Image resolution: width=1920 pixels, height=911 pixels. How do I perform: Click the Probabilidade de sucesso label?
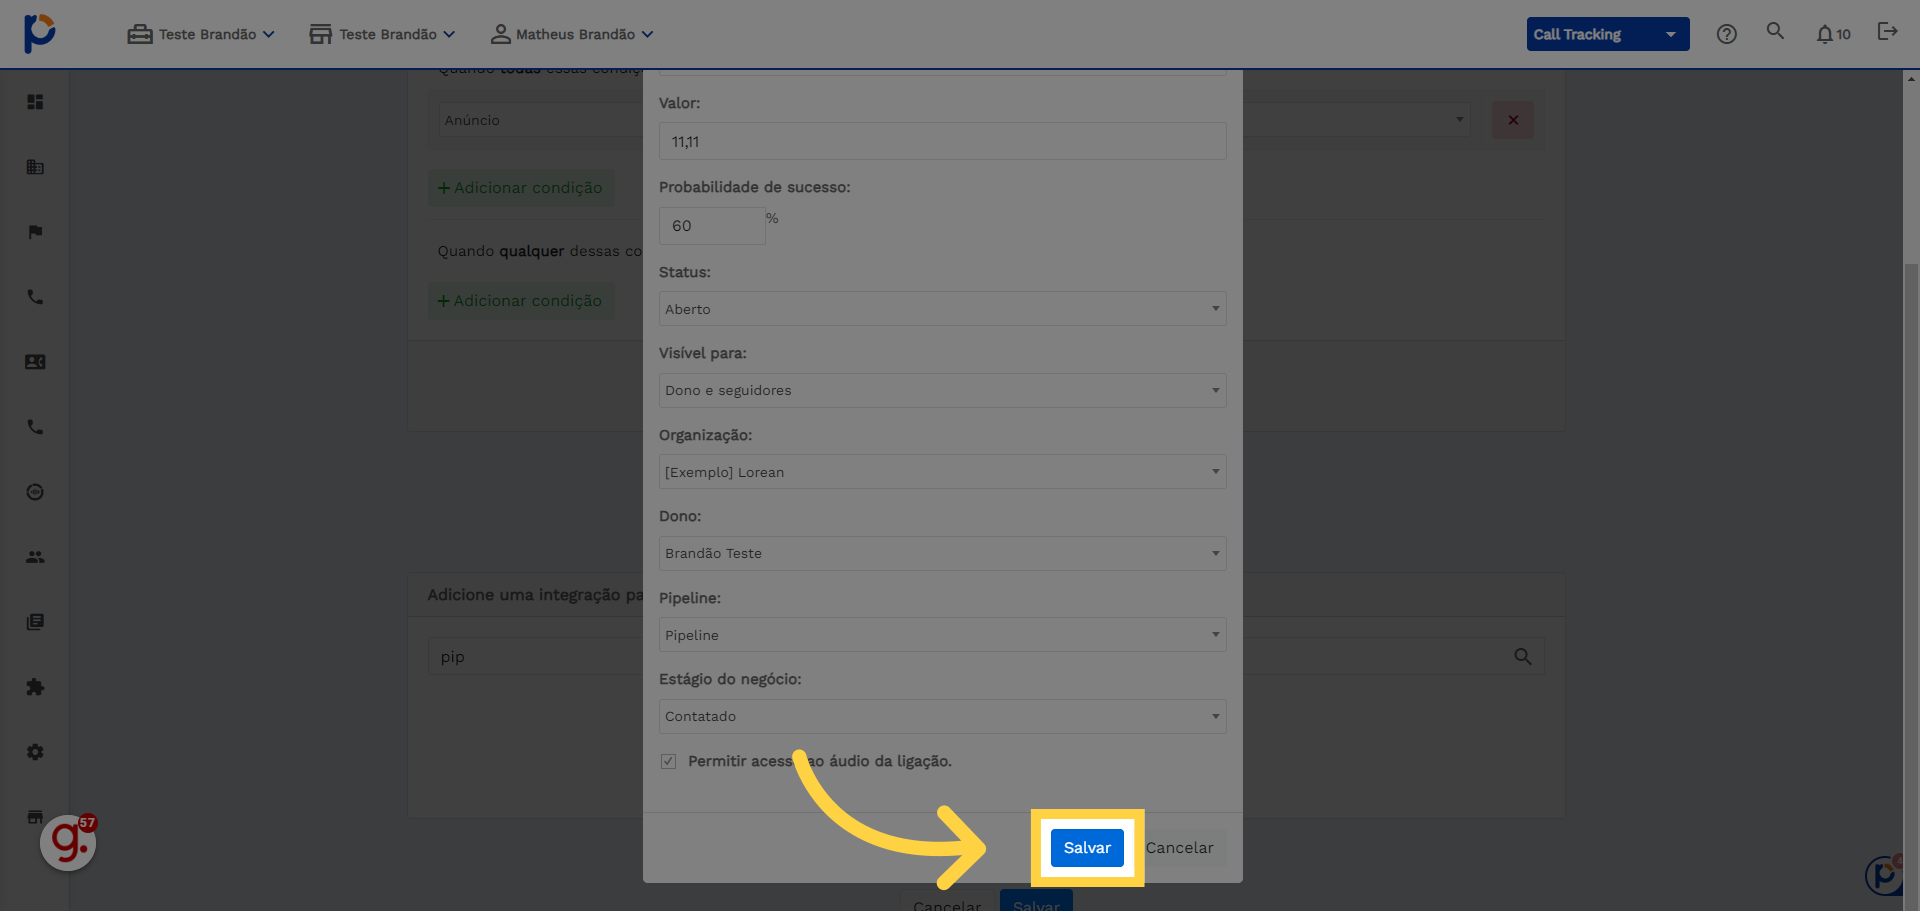click(754, 187)
